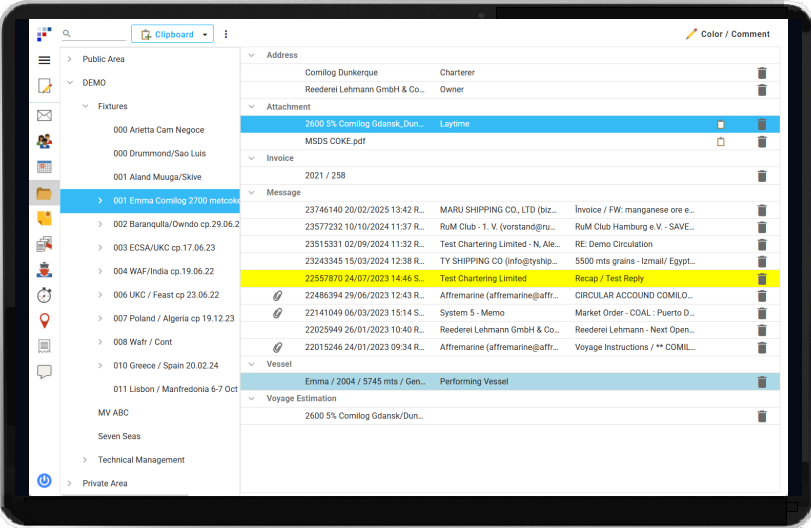Delete the Reederei Lehmann Owner row
Image resolution: width=811 pixels, height=528 pixels.
click(x=762, y=90)
